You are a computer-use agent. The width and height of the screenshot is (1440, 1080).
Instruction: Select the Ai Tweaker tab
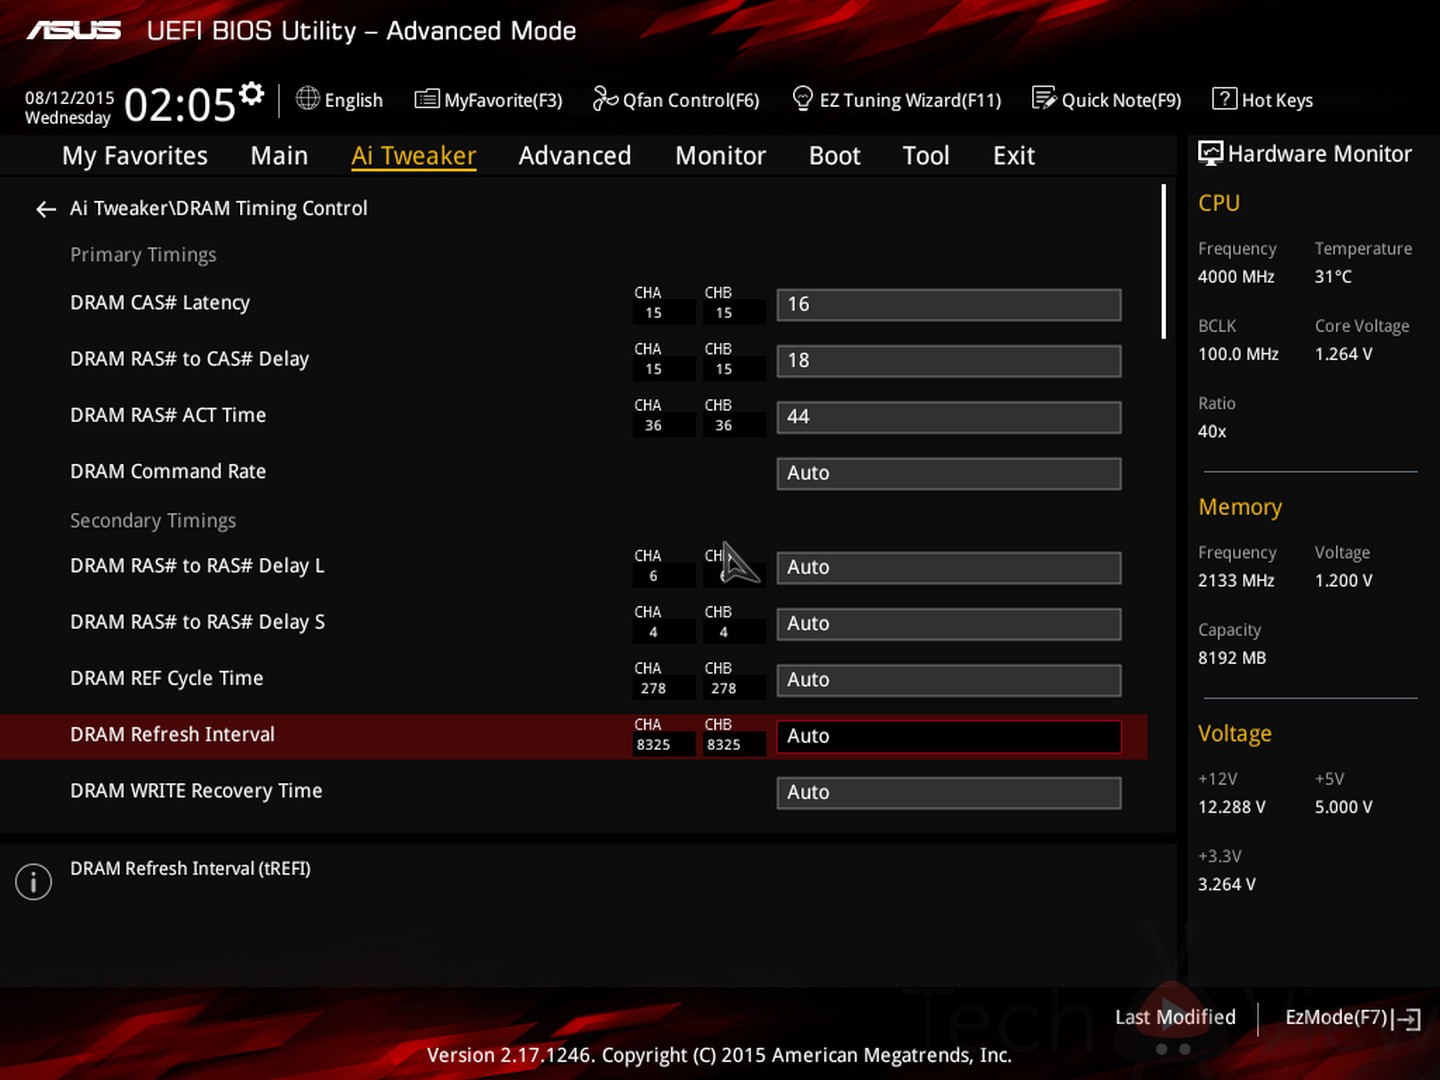click(x=414, y=156)
